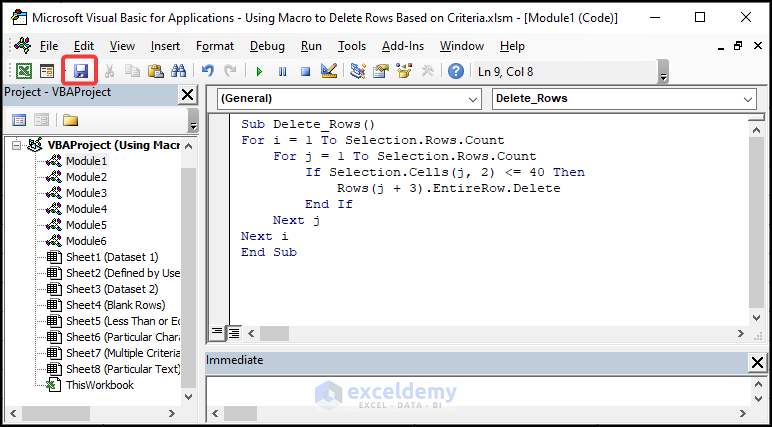772x427 pixels.
Task: Collapse the VBAProject tree node
Action: coord(17,145)
